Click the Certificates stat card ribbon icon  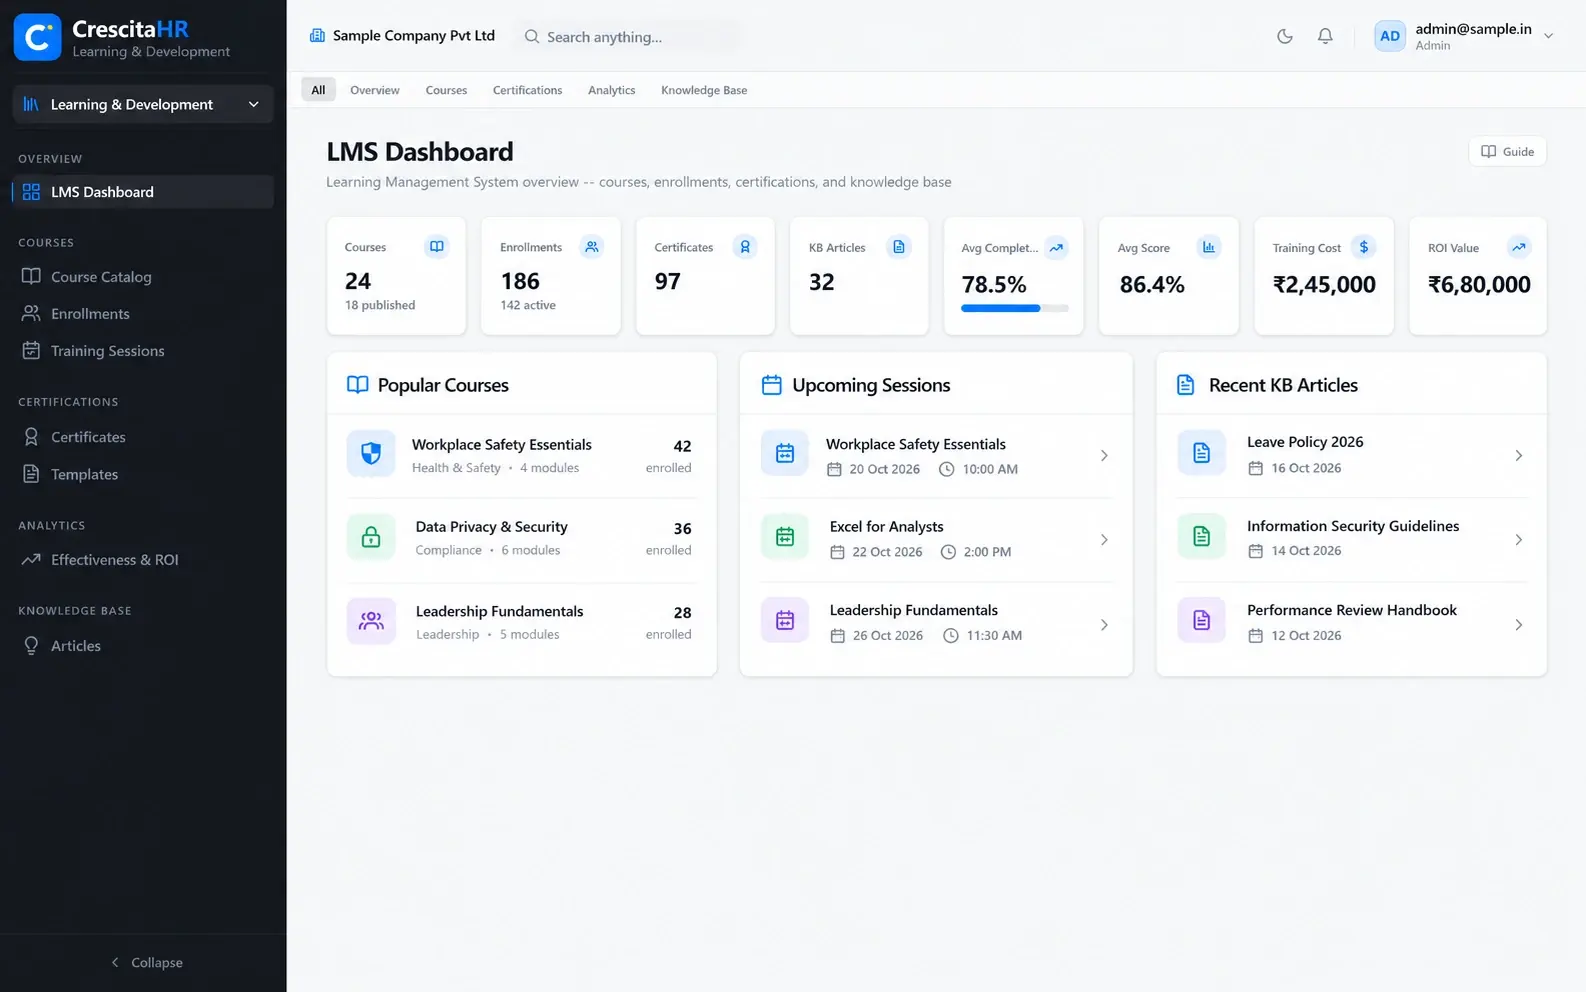tap(745, 247)
